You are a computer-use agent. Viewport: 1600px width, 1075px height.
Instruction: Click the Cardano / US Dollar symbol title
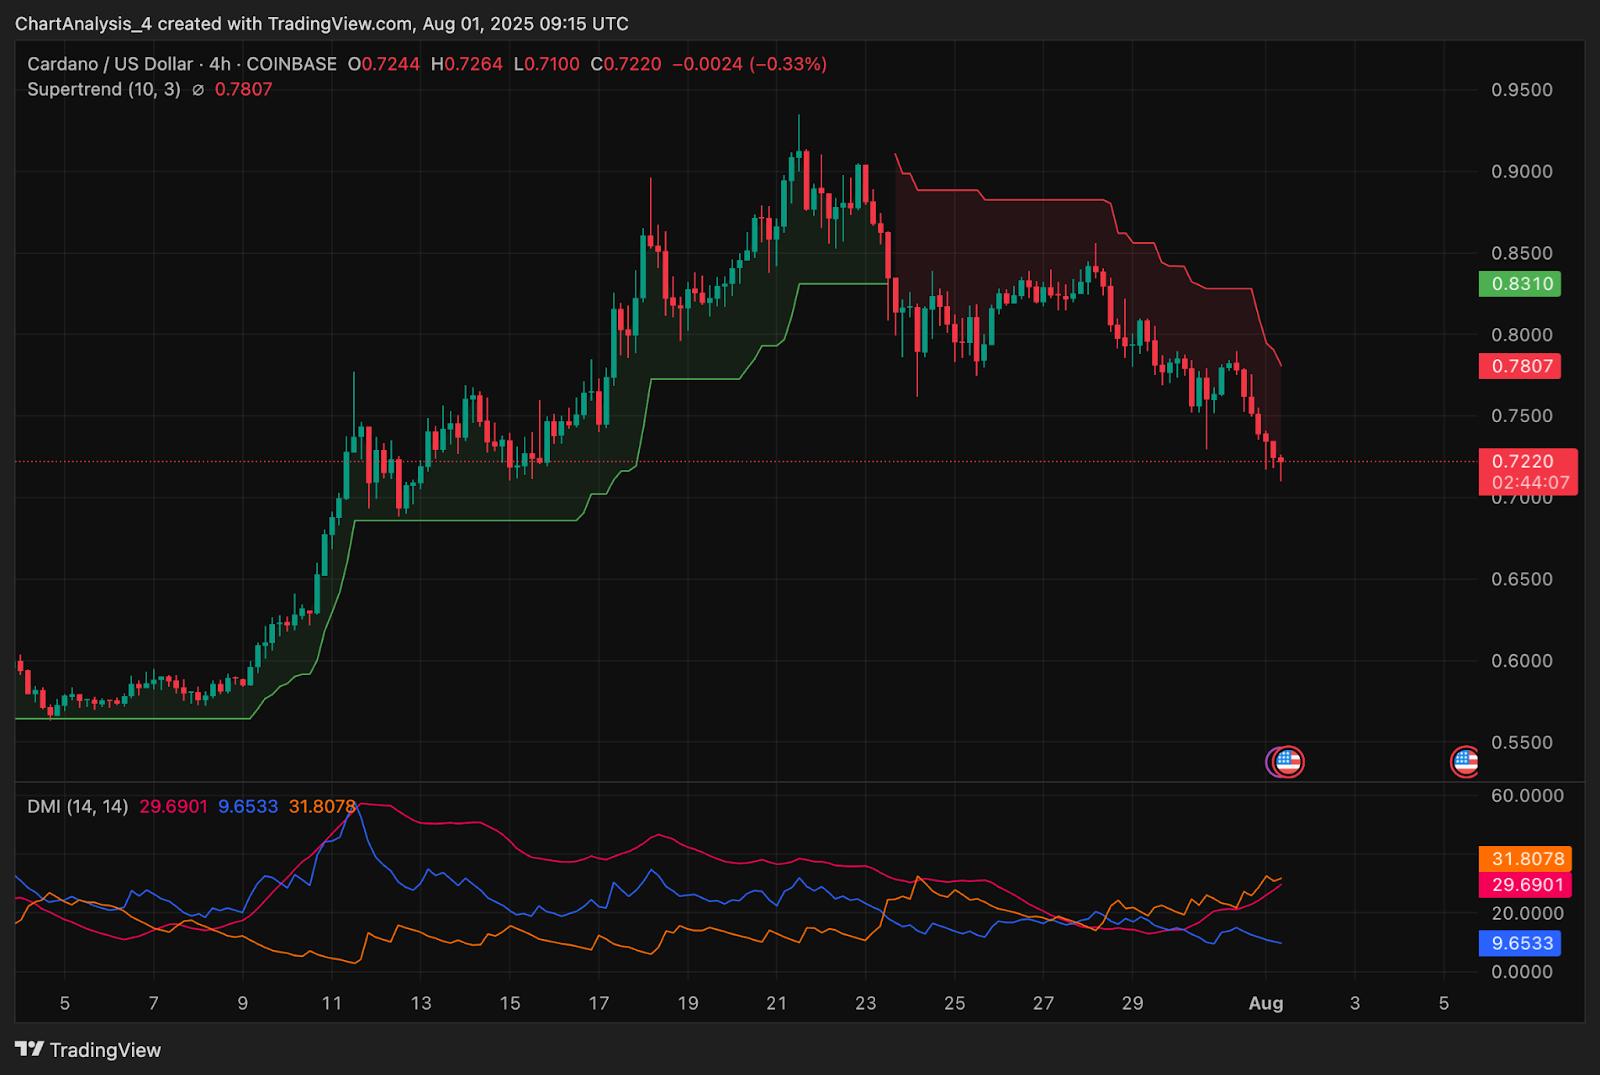[109, 64]
